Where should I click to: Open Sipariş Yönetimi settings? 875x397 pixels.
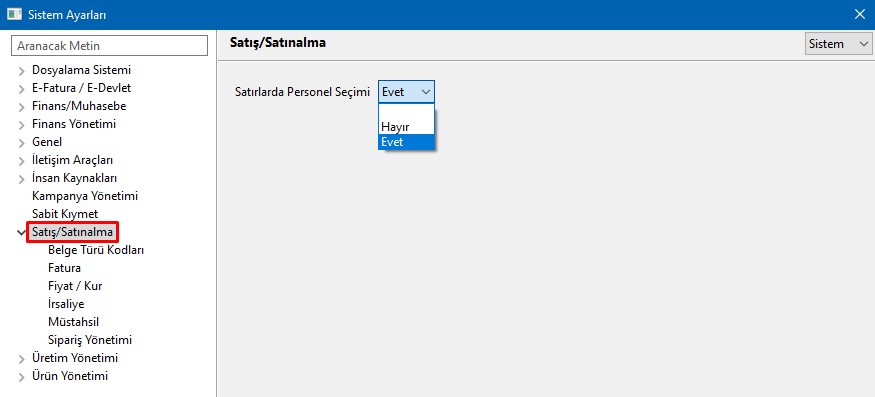[x=90, y=340]
